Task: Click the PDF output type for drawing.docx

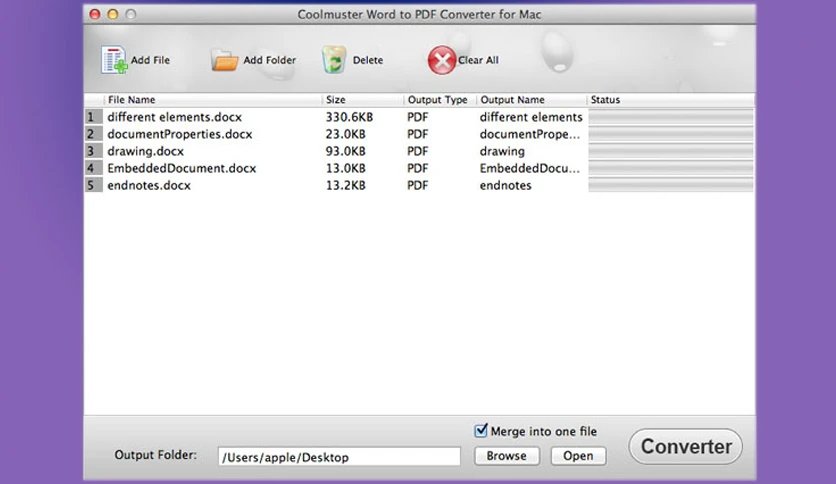Action: [x=417, y=151]
